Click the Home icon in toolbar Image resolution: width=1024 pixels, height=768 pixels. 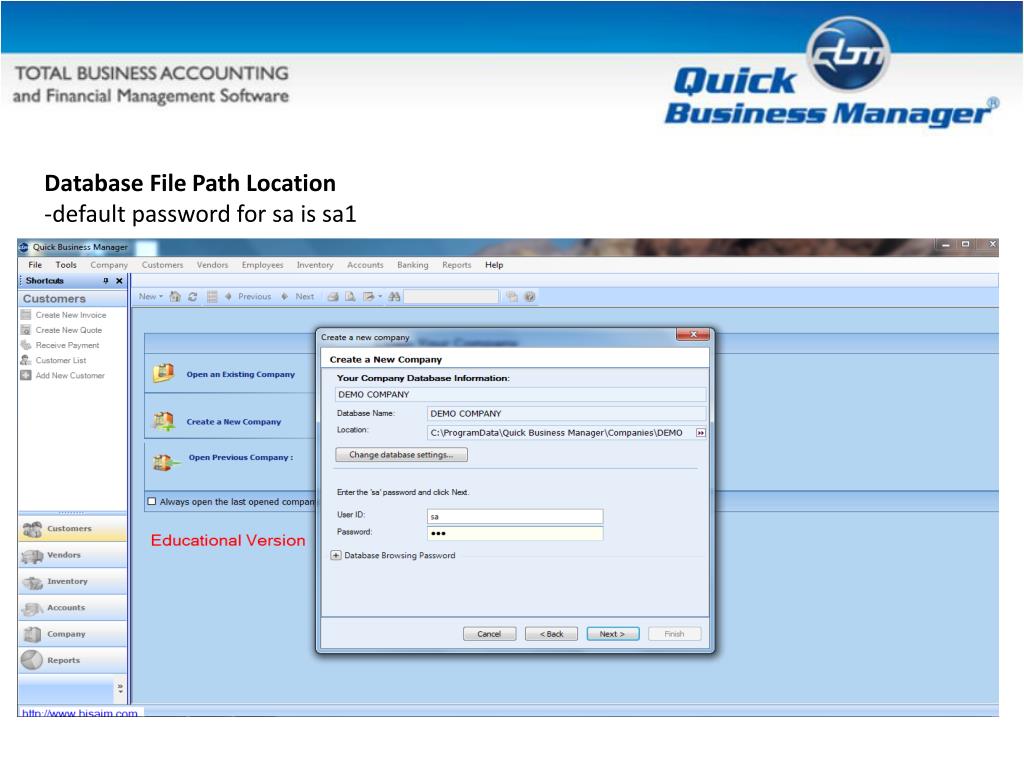pos(175,296)
